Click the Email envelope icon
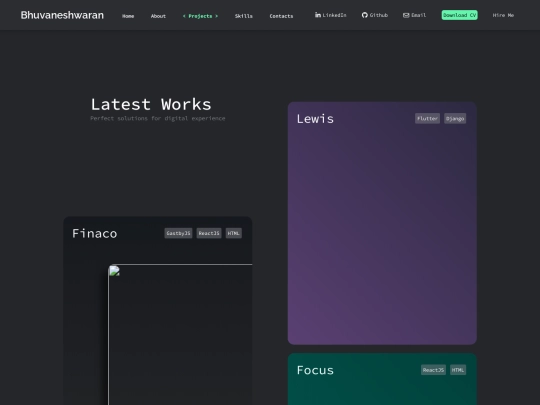Image resolution: width=540 pixels, height=405 pixels. (x=406, y=15)
